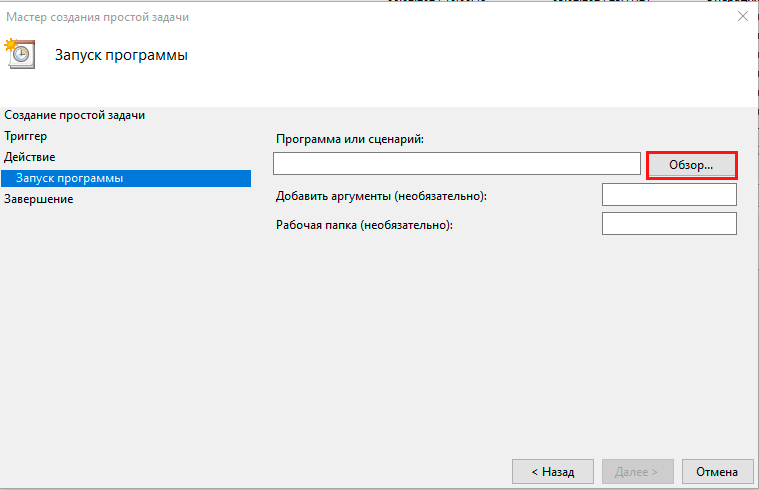Jump to the 'Завершение' step
This screenshot has width=759, height=490.
(x=38, y=199)
